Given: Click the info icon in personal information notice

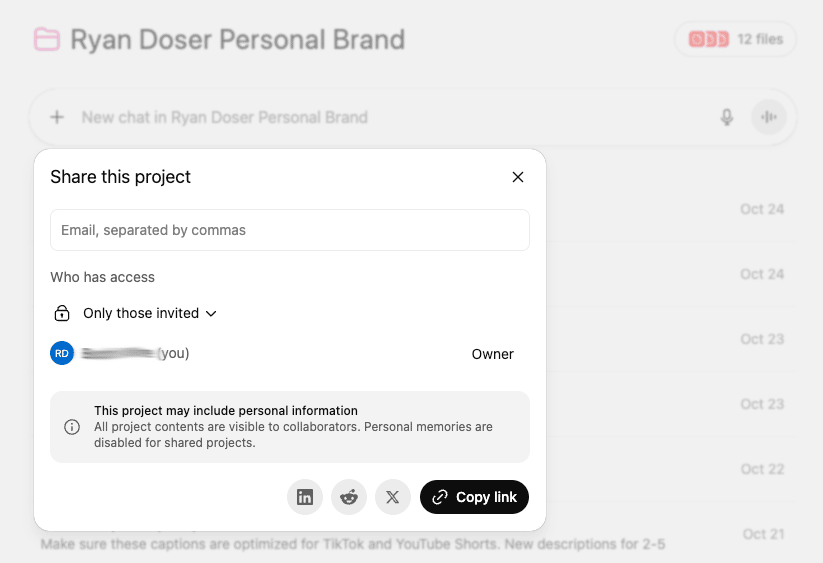Looking at the screenshot, I should click(x=72, y=427).
